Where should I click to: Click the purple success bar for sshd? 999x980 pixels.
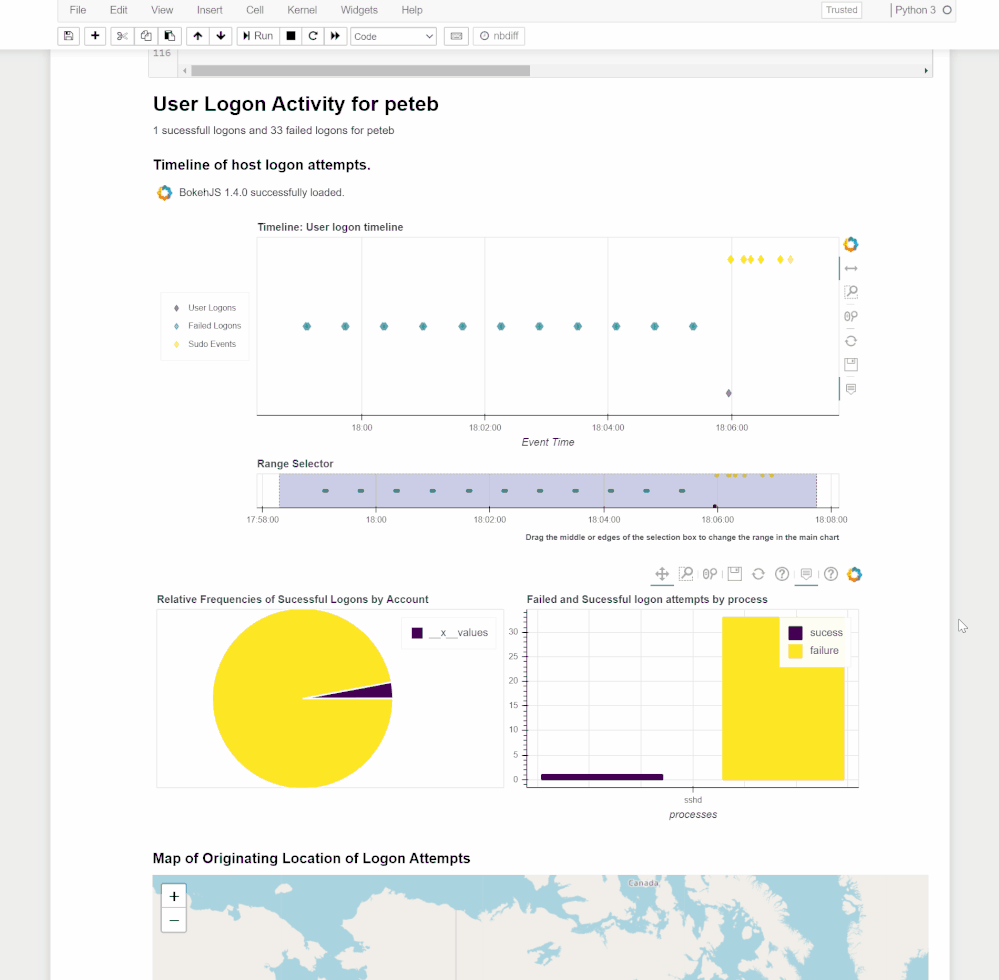pyautogui.click(x=602, y=777)
